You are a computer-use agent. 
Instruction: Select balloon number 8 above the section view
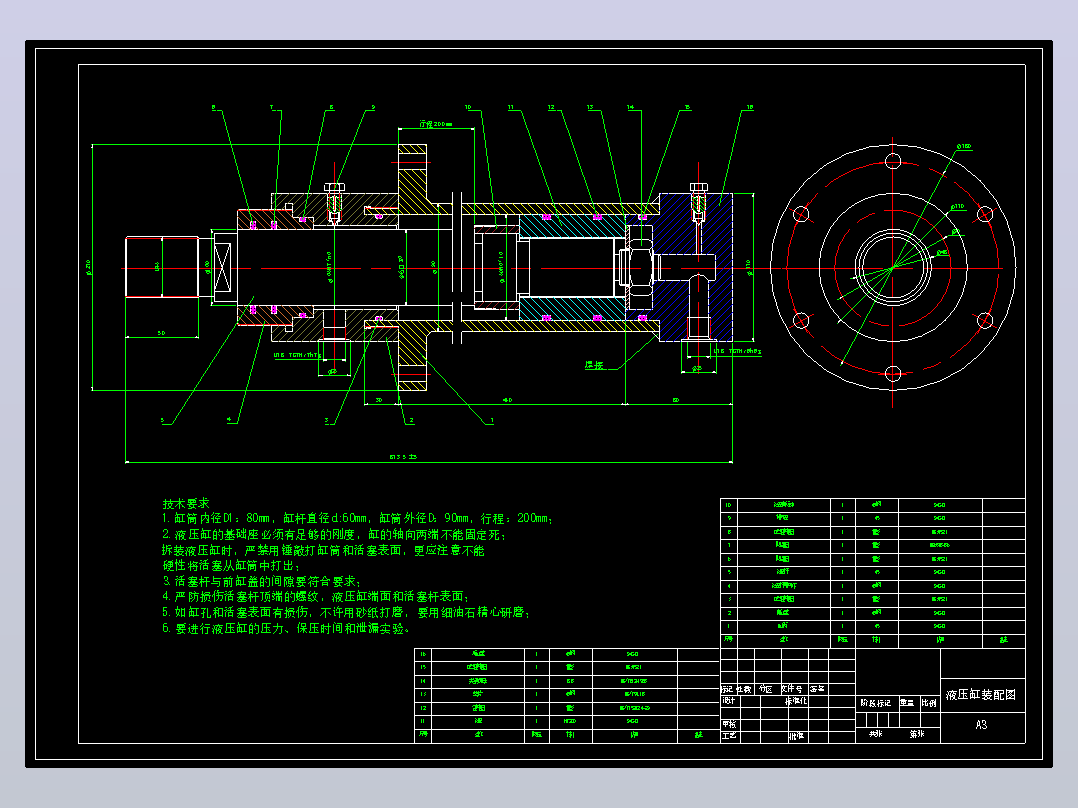coord(213,107)
